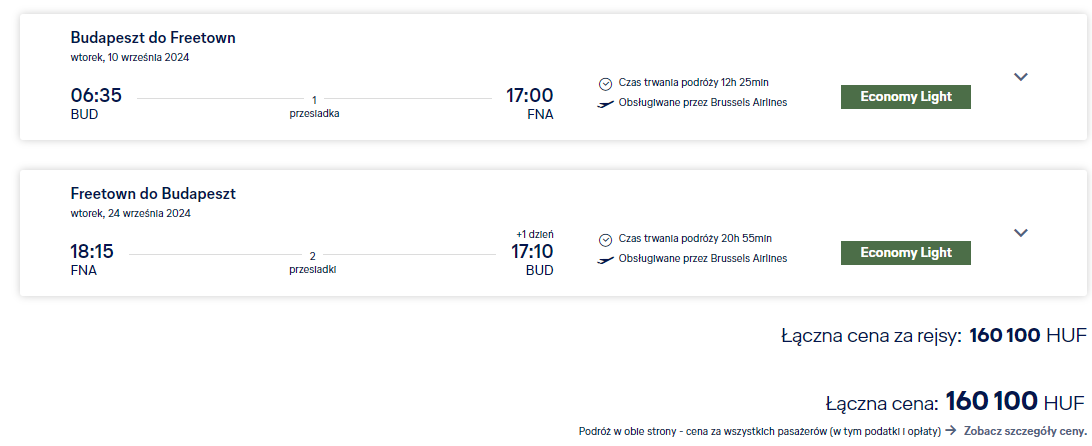Click the Budapeszt do Freetown heading
This screenshot has width=1092, height=446.
point(153,38)
